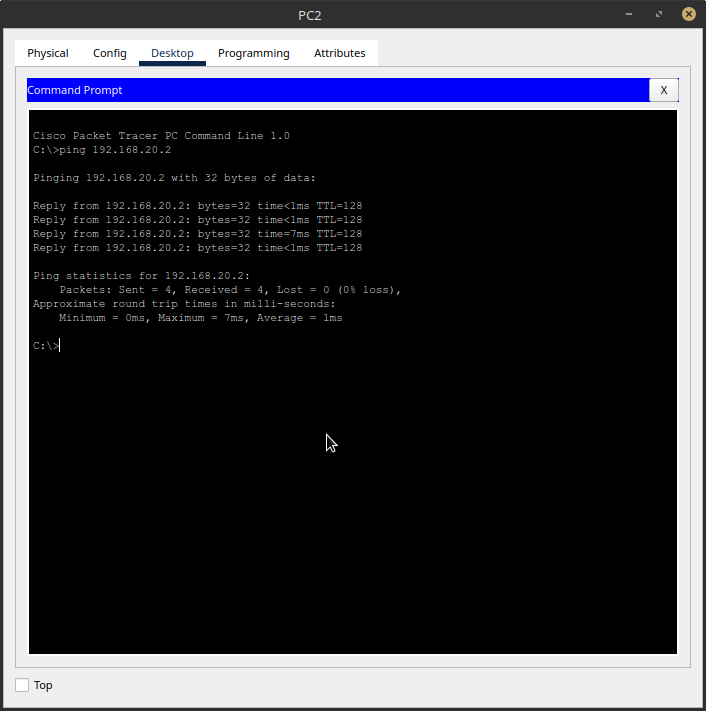Enable the Top checkbox
The height and width of the screenshot is (711, 706).
click(x=22, y=685)
